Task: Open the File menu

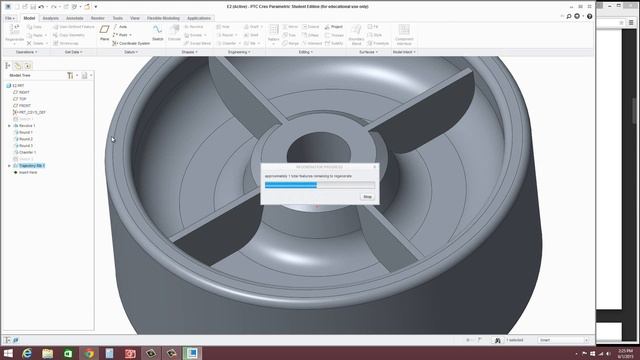Action: (10, 18)
